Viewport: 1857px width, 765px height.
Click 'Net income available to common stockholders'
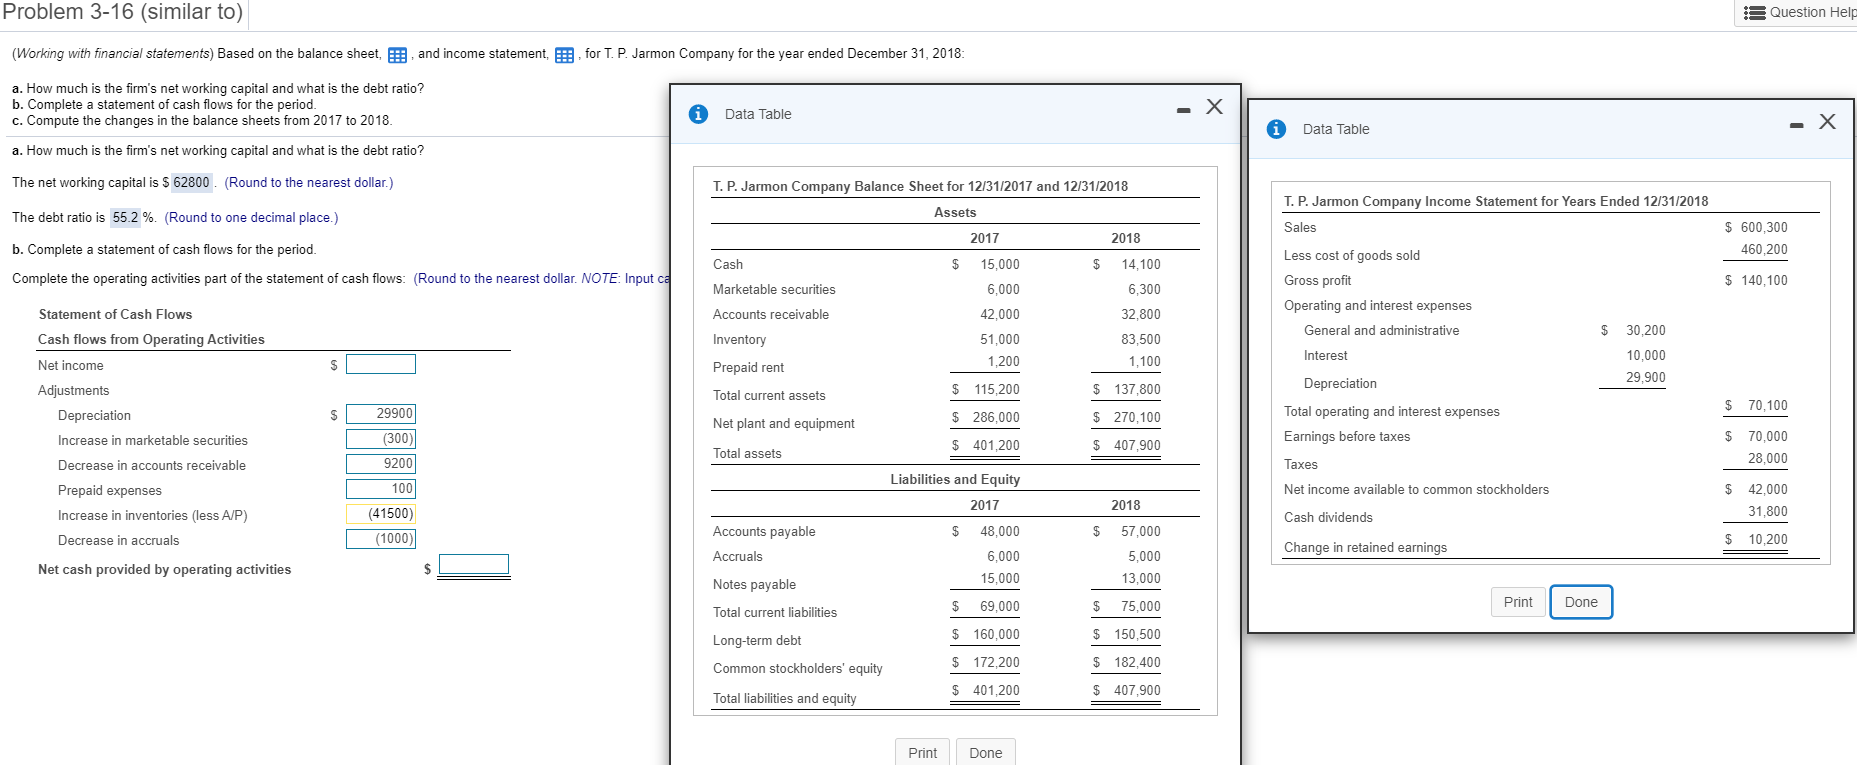click(1416, 490)
